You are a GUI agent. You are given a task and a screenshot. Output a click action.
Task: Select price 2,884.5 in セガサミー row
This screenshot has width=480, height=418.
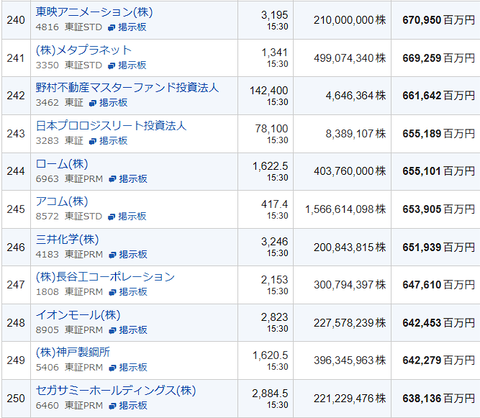pyautogui.click(x=270, y=393)
